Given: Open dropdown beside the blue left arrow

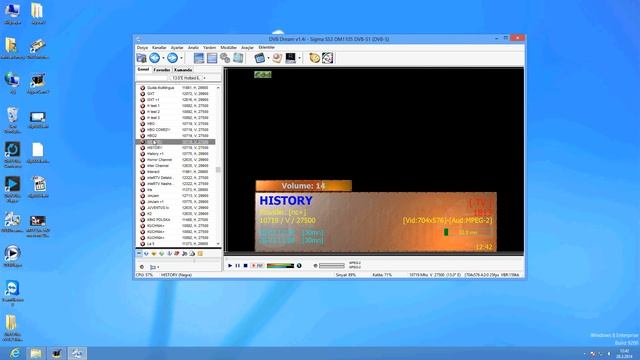Looking at the screenshot, I should pos(163,58).
